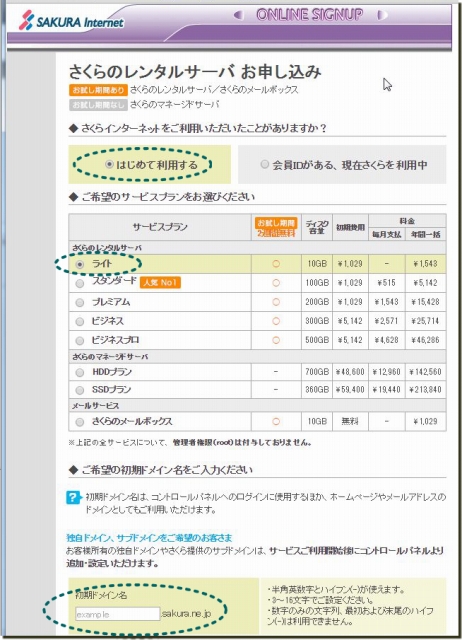Select the ビジネスプロ plan option
This screenshot has height=640, width=462.
(x=80, y=340)
